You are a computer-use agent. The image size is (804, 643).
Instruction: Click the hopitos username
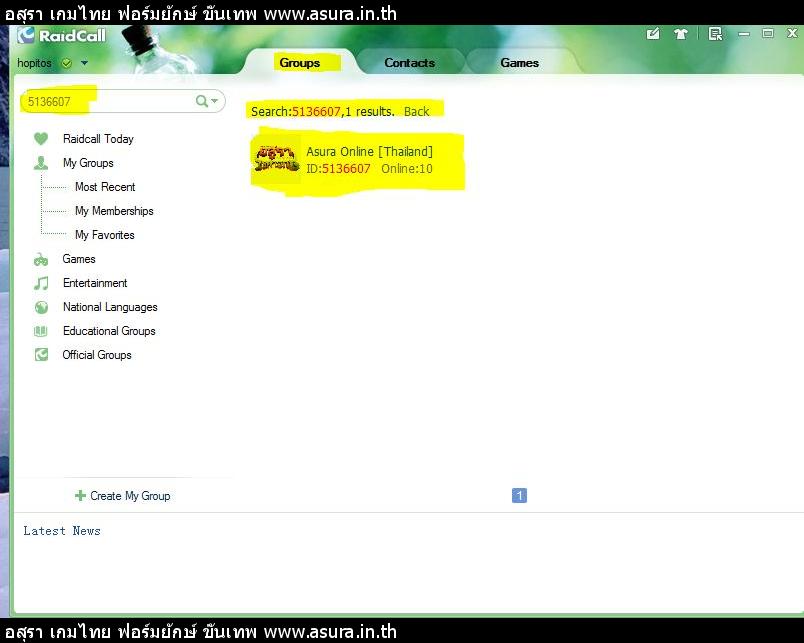(x=34, y=63)
